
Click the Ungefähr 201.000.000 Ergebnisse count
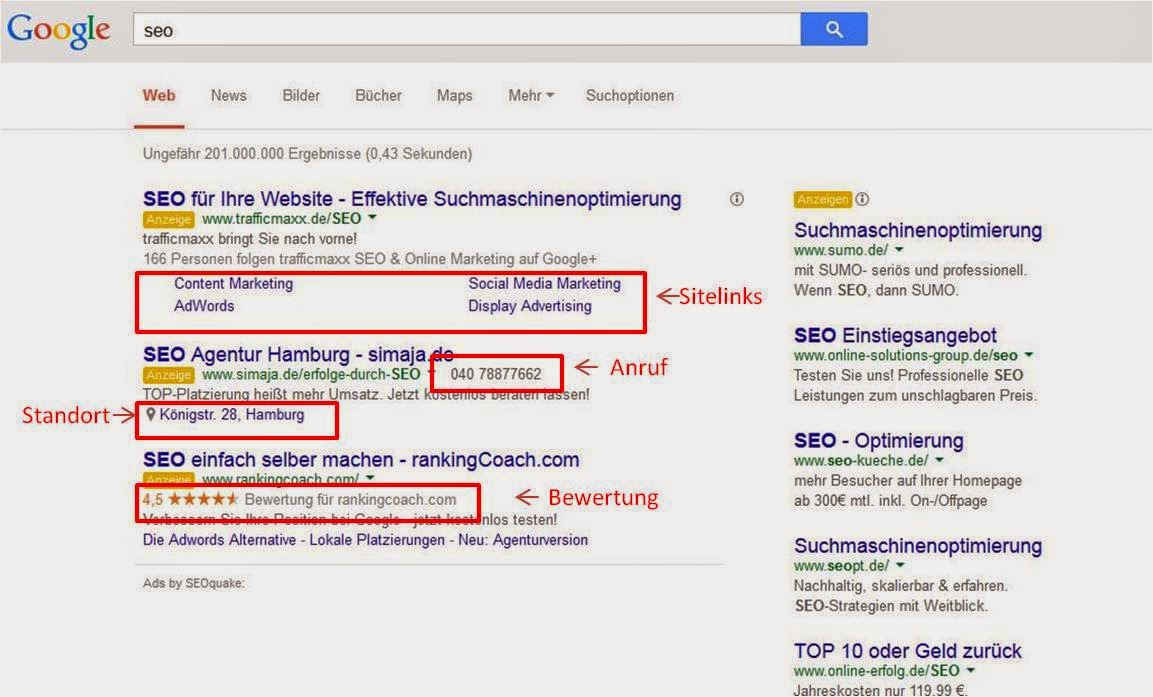tap(307, 154)
